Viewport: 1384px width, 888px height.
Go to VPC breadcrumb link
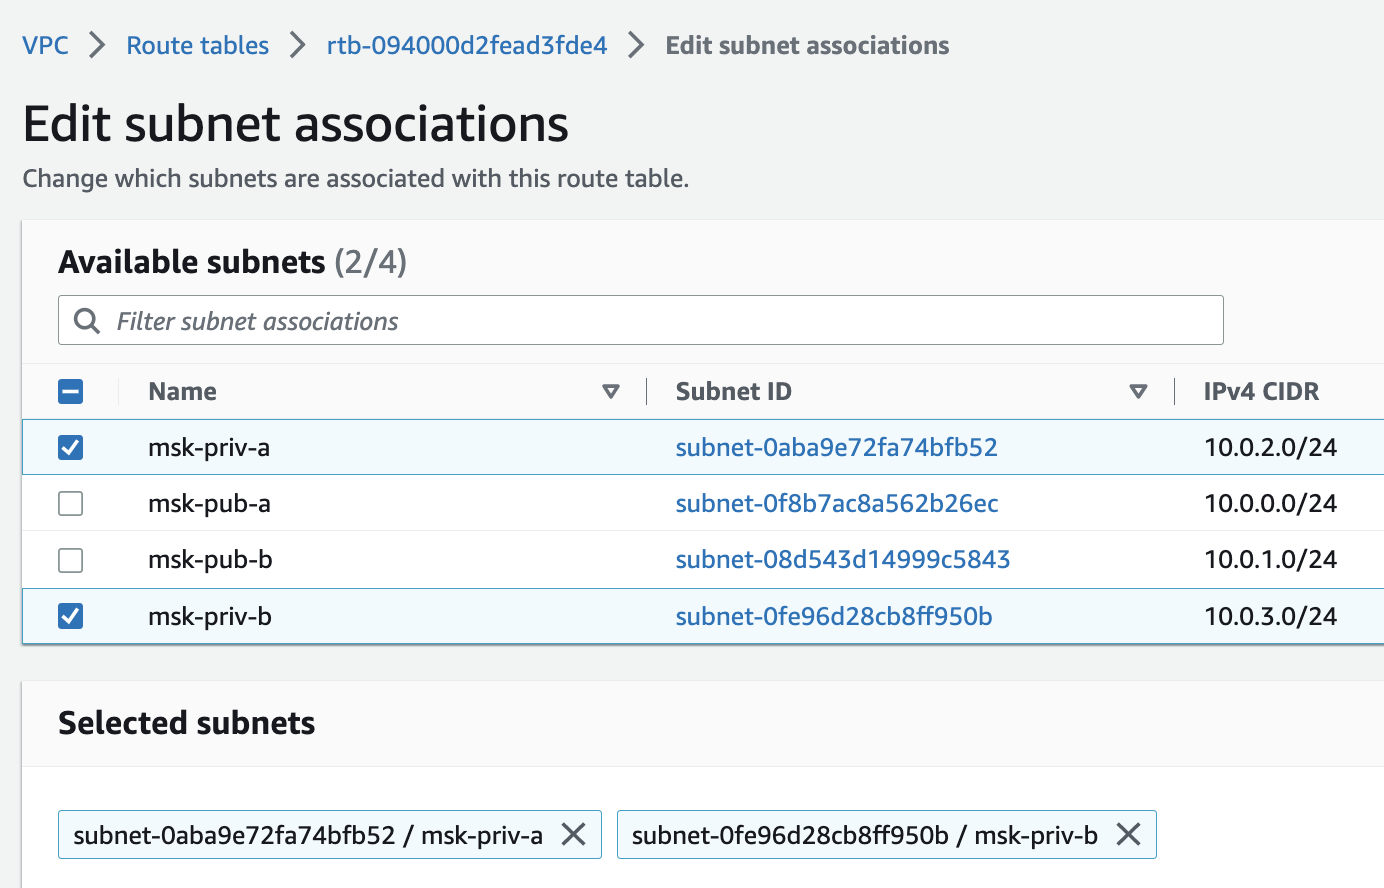tap(46, 45)
